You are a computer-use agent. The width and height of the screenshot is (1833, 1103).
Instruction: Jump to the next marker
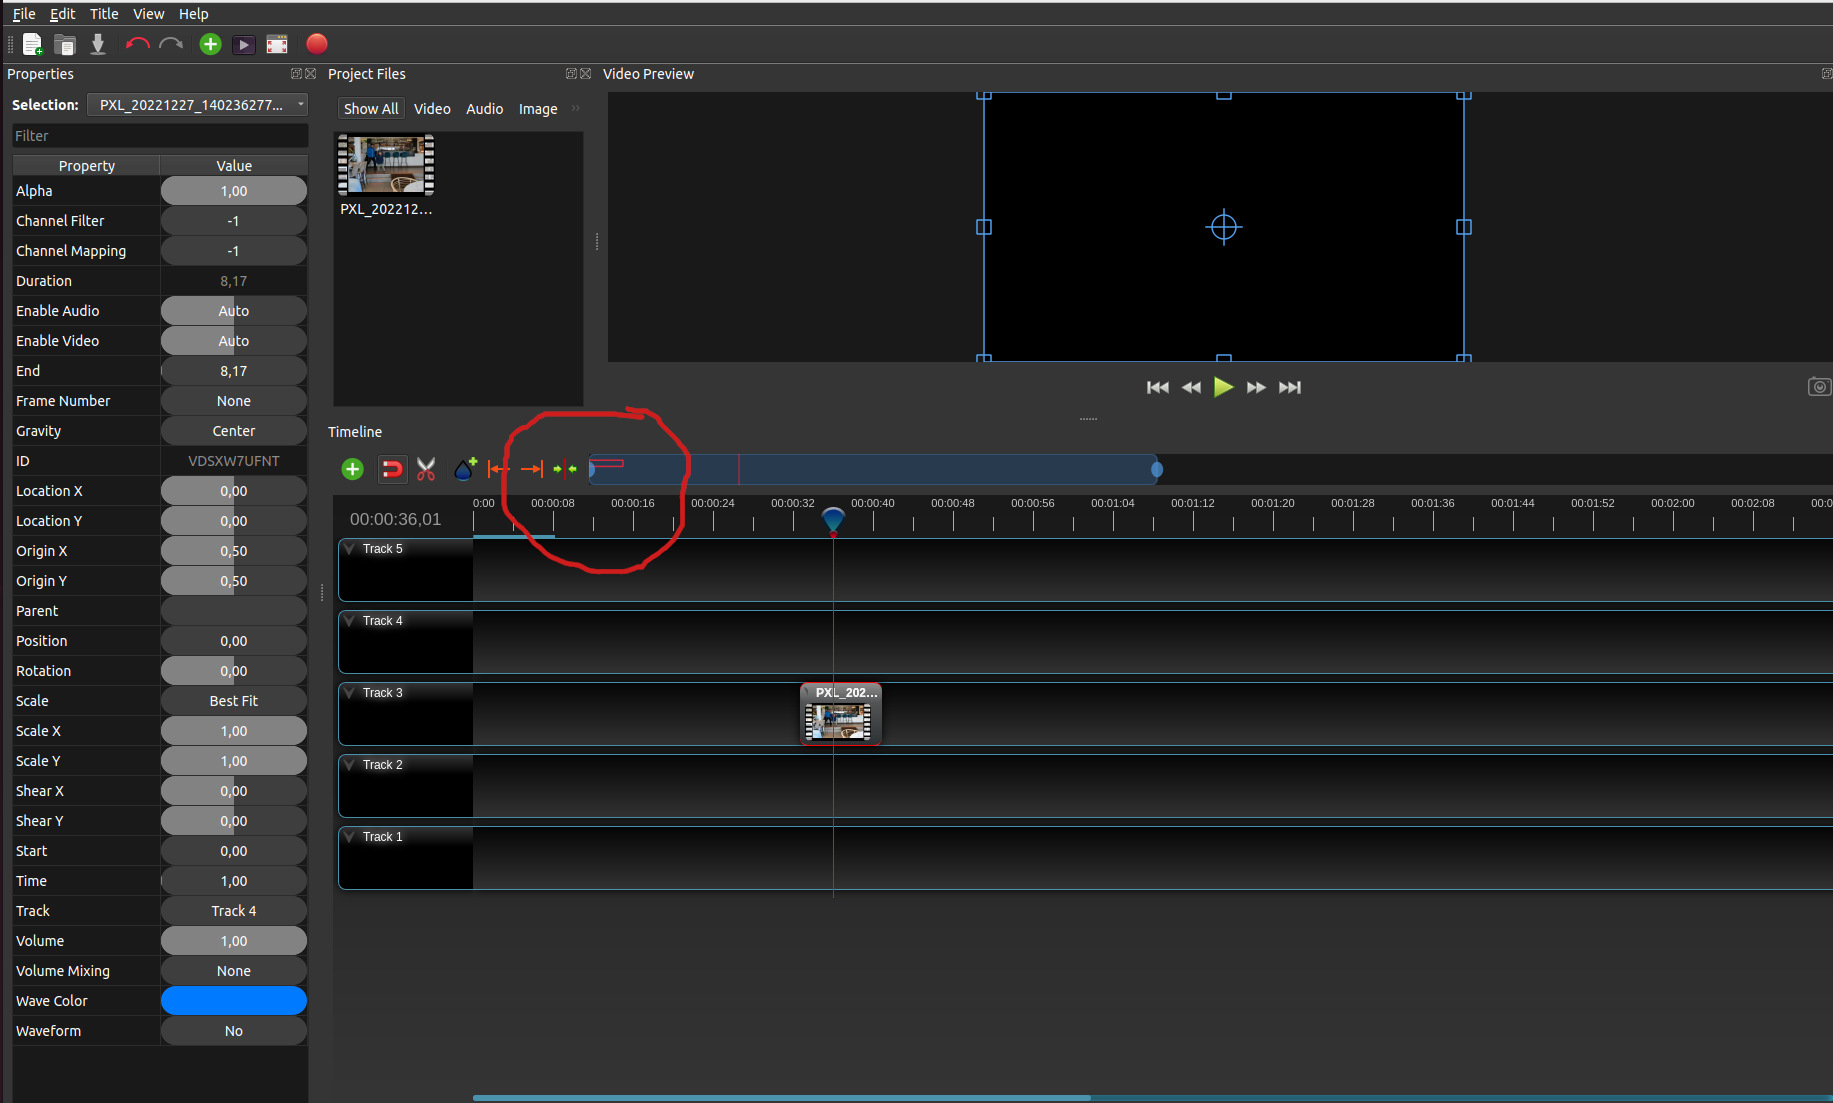[x=531, y=469]
